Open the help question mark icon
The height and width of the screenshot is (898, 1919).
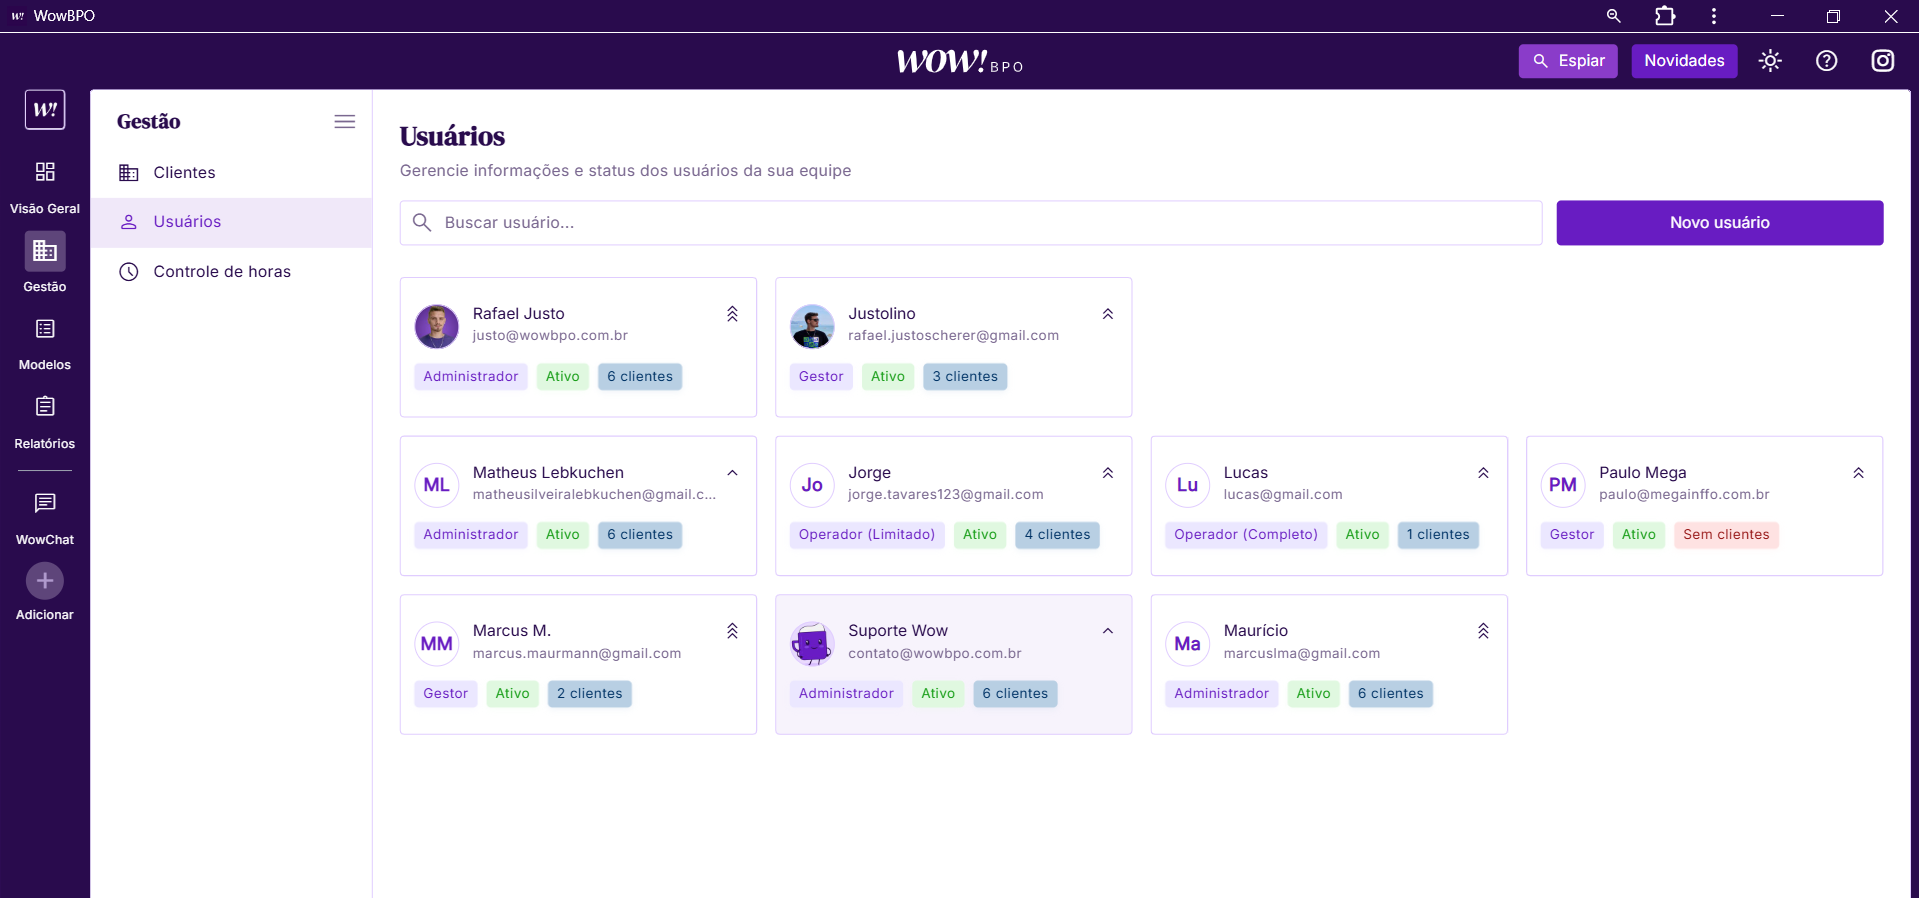(1826, 61)
